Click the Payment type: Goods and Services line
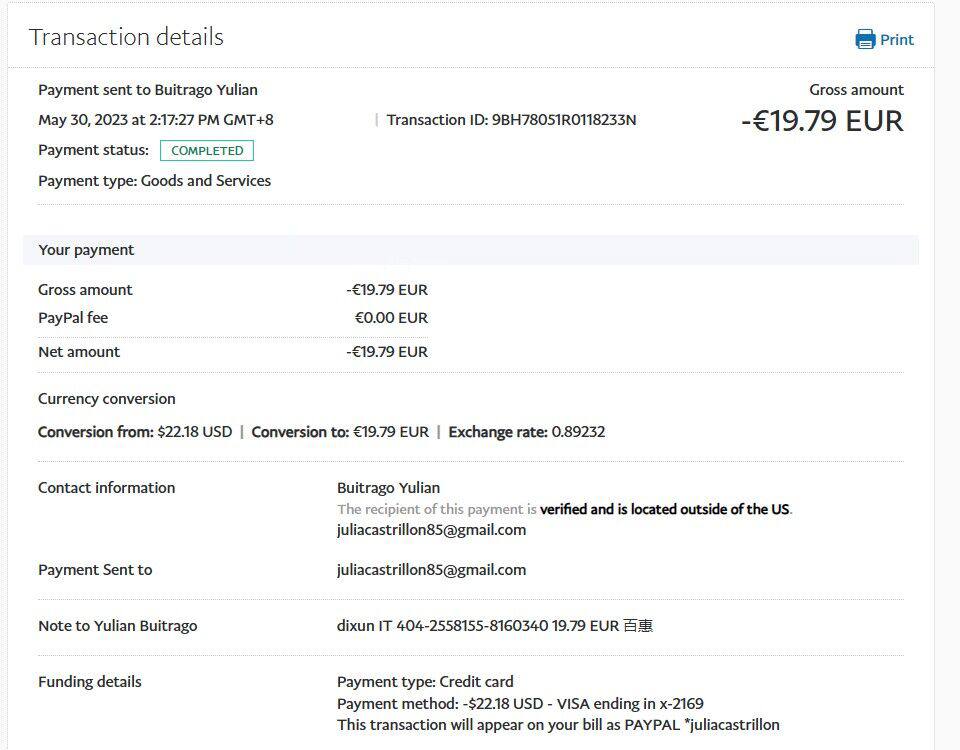 click(x=155, y=181)
